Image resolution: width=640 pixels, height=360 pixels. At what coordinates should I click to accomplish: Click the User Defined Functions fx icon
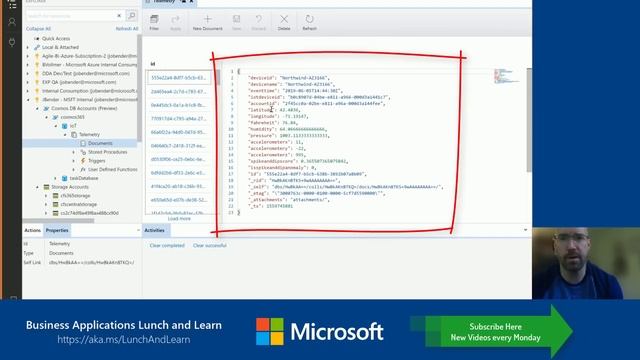pyautogui.click(x=83, y=169)
